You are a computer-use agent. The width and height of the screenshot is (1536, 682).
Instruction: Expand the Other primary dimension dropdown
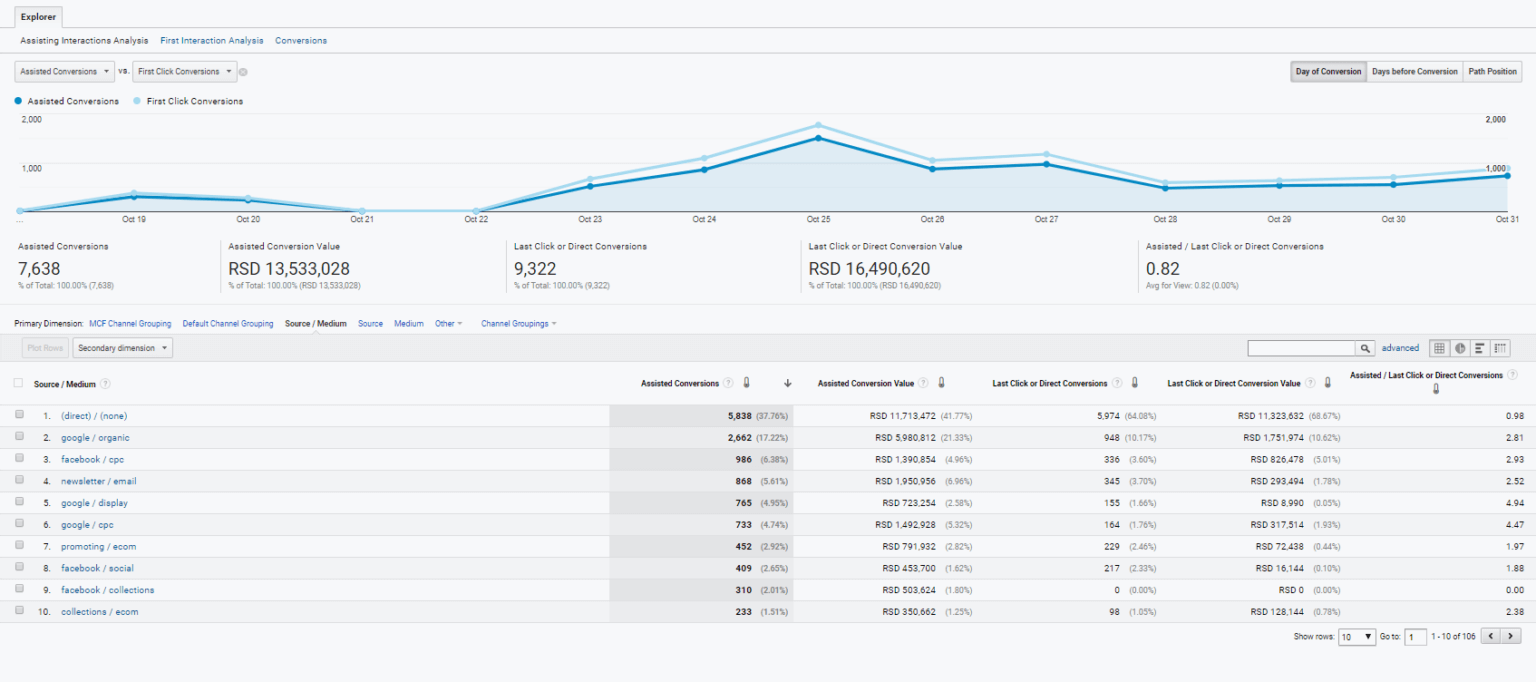click(449, 324)
